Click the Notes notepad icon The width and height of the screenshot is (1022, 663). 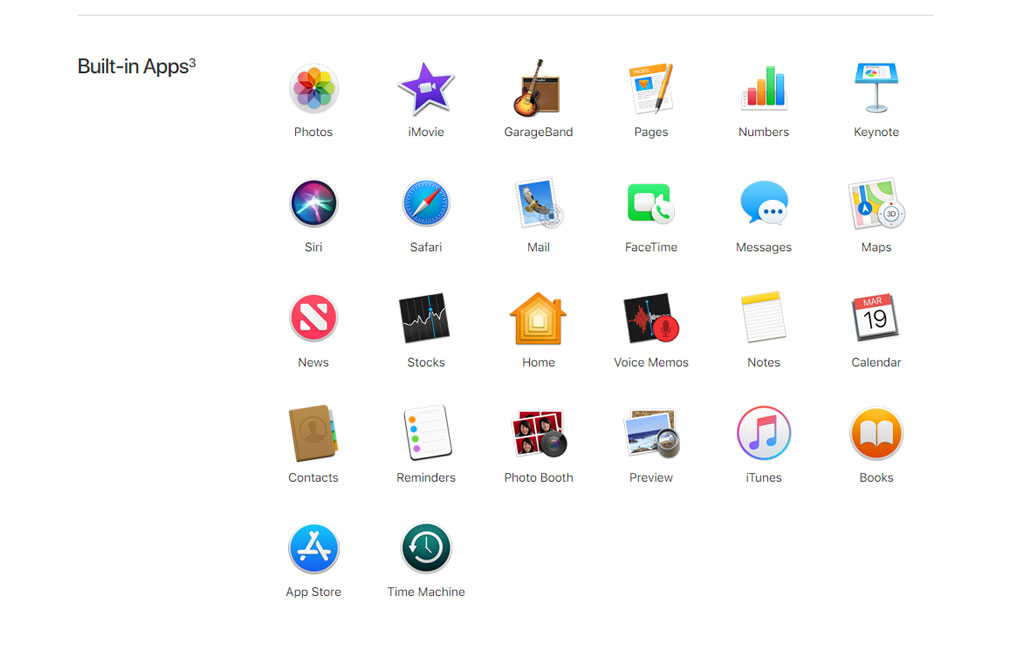coord(763,317)
